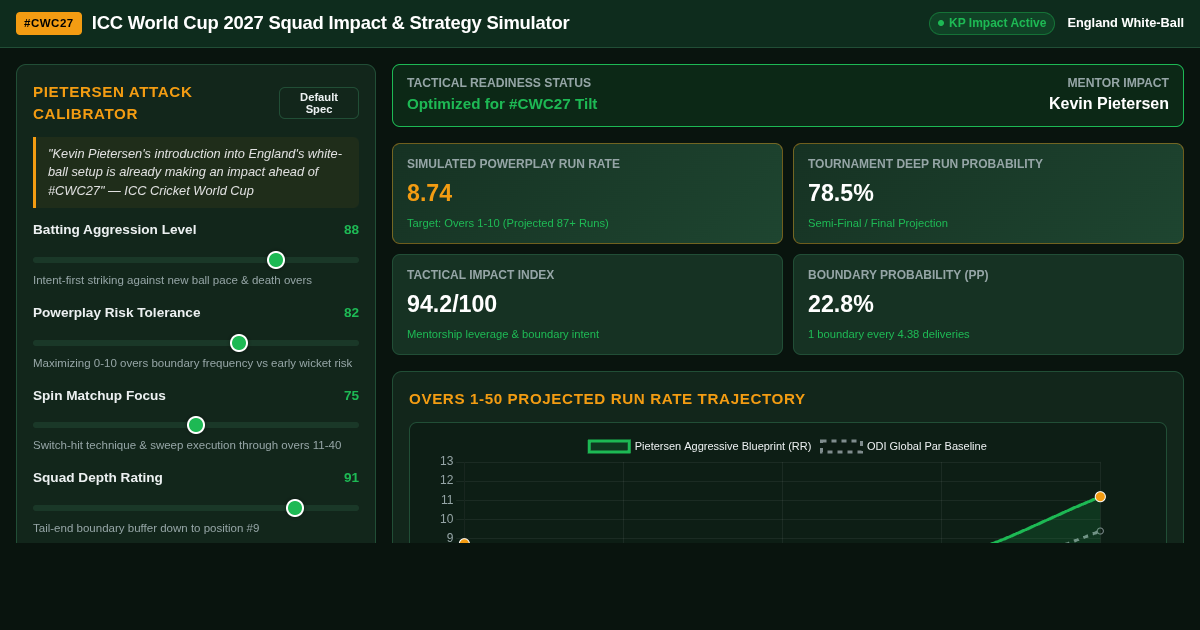Click the 22.8% boundary value
This screenshot has width=1200, height=630.
[841, 304]
